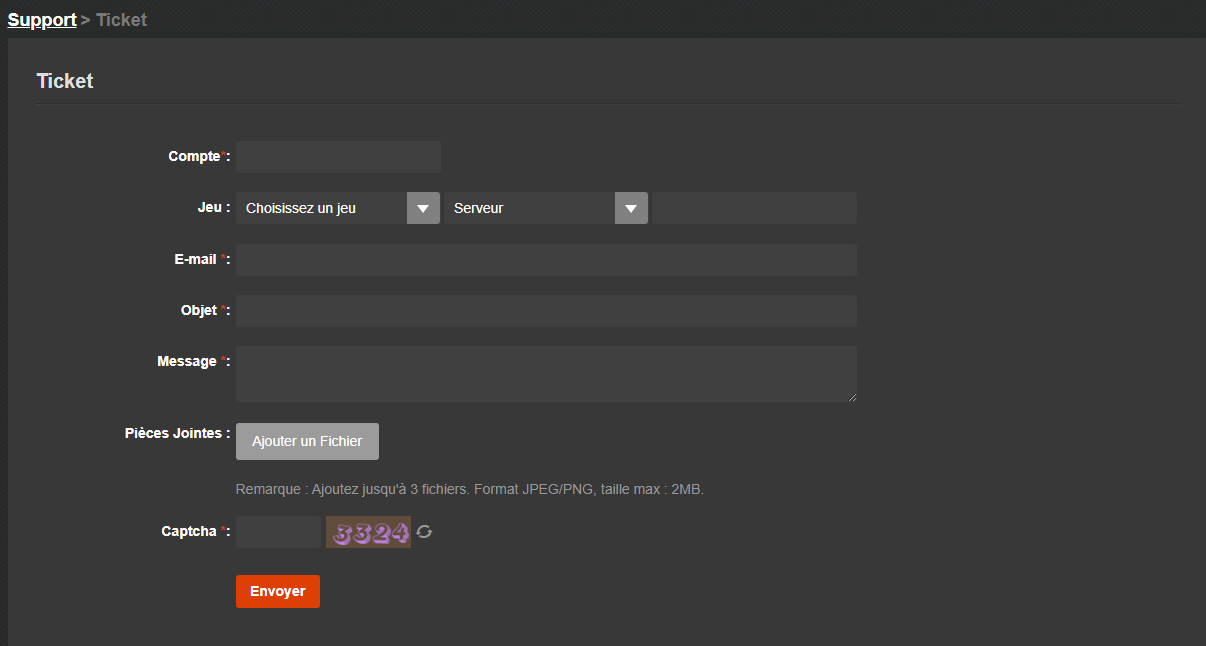
Task: Click the Ticket breadcrumb item
Action: 122,20
